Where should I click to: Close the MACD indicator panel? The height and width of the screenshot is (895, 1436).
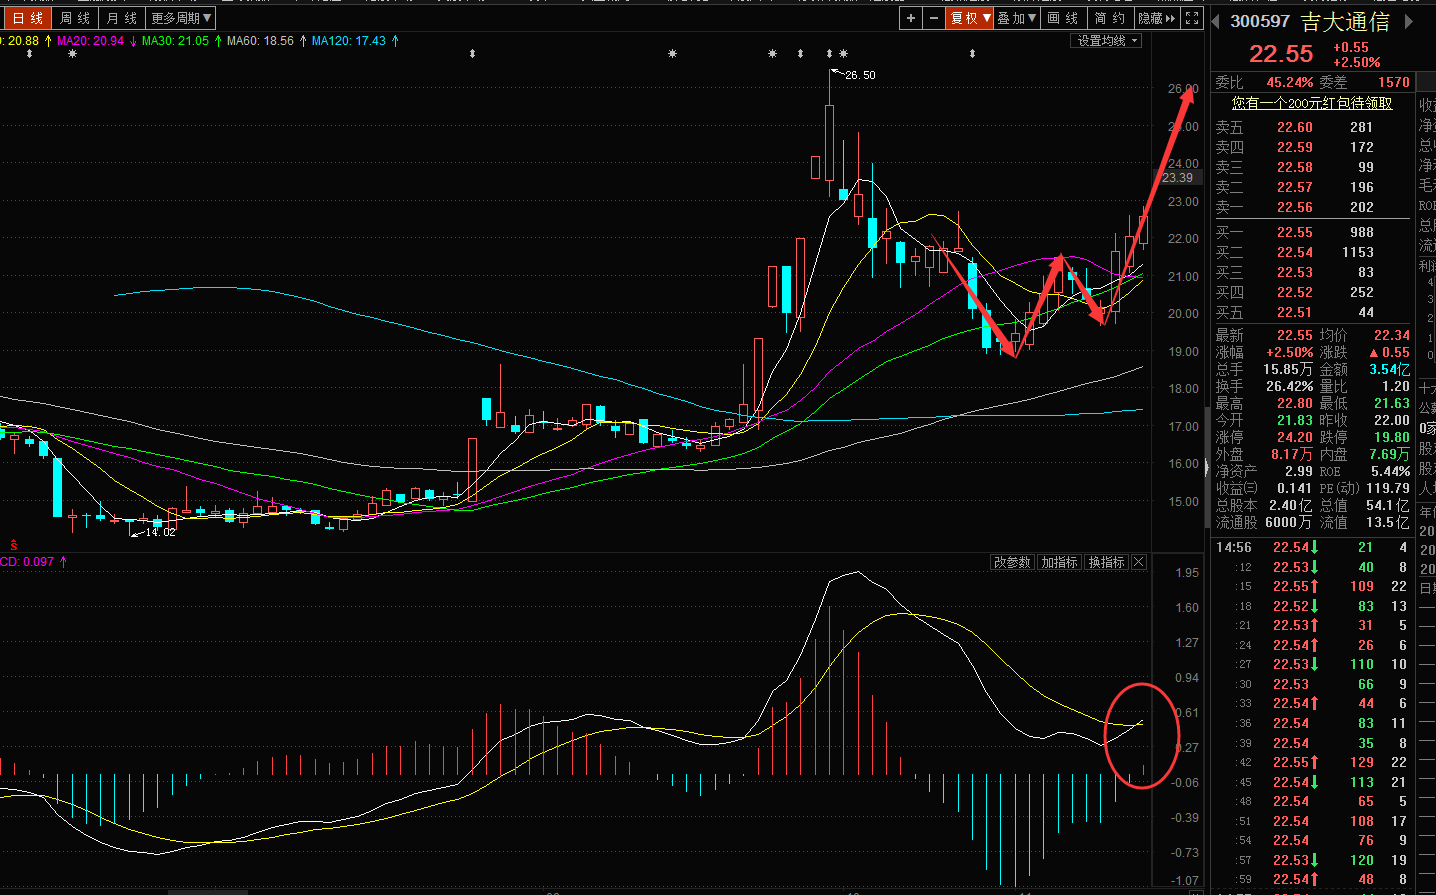[x=1138, y=562]
